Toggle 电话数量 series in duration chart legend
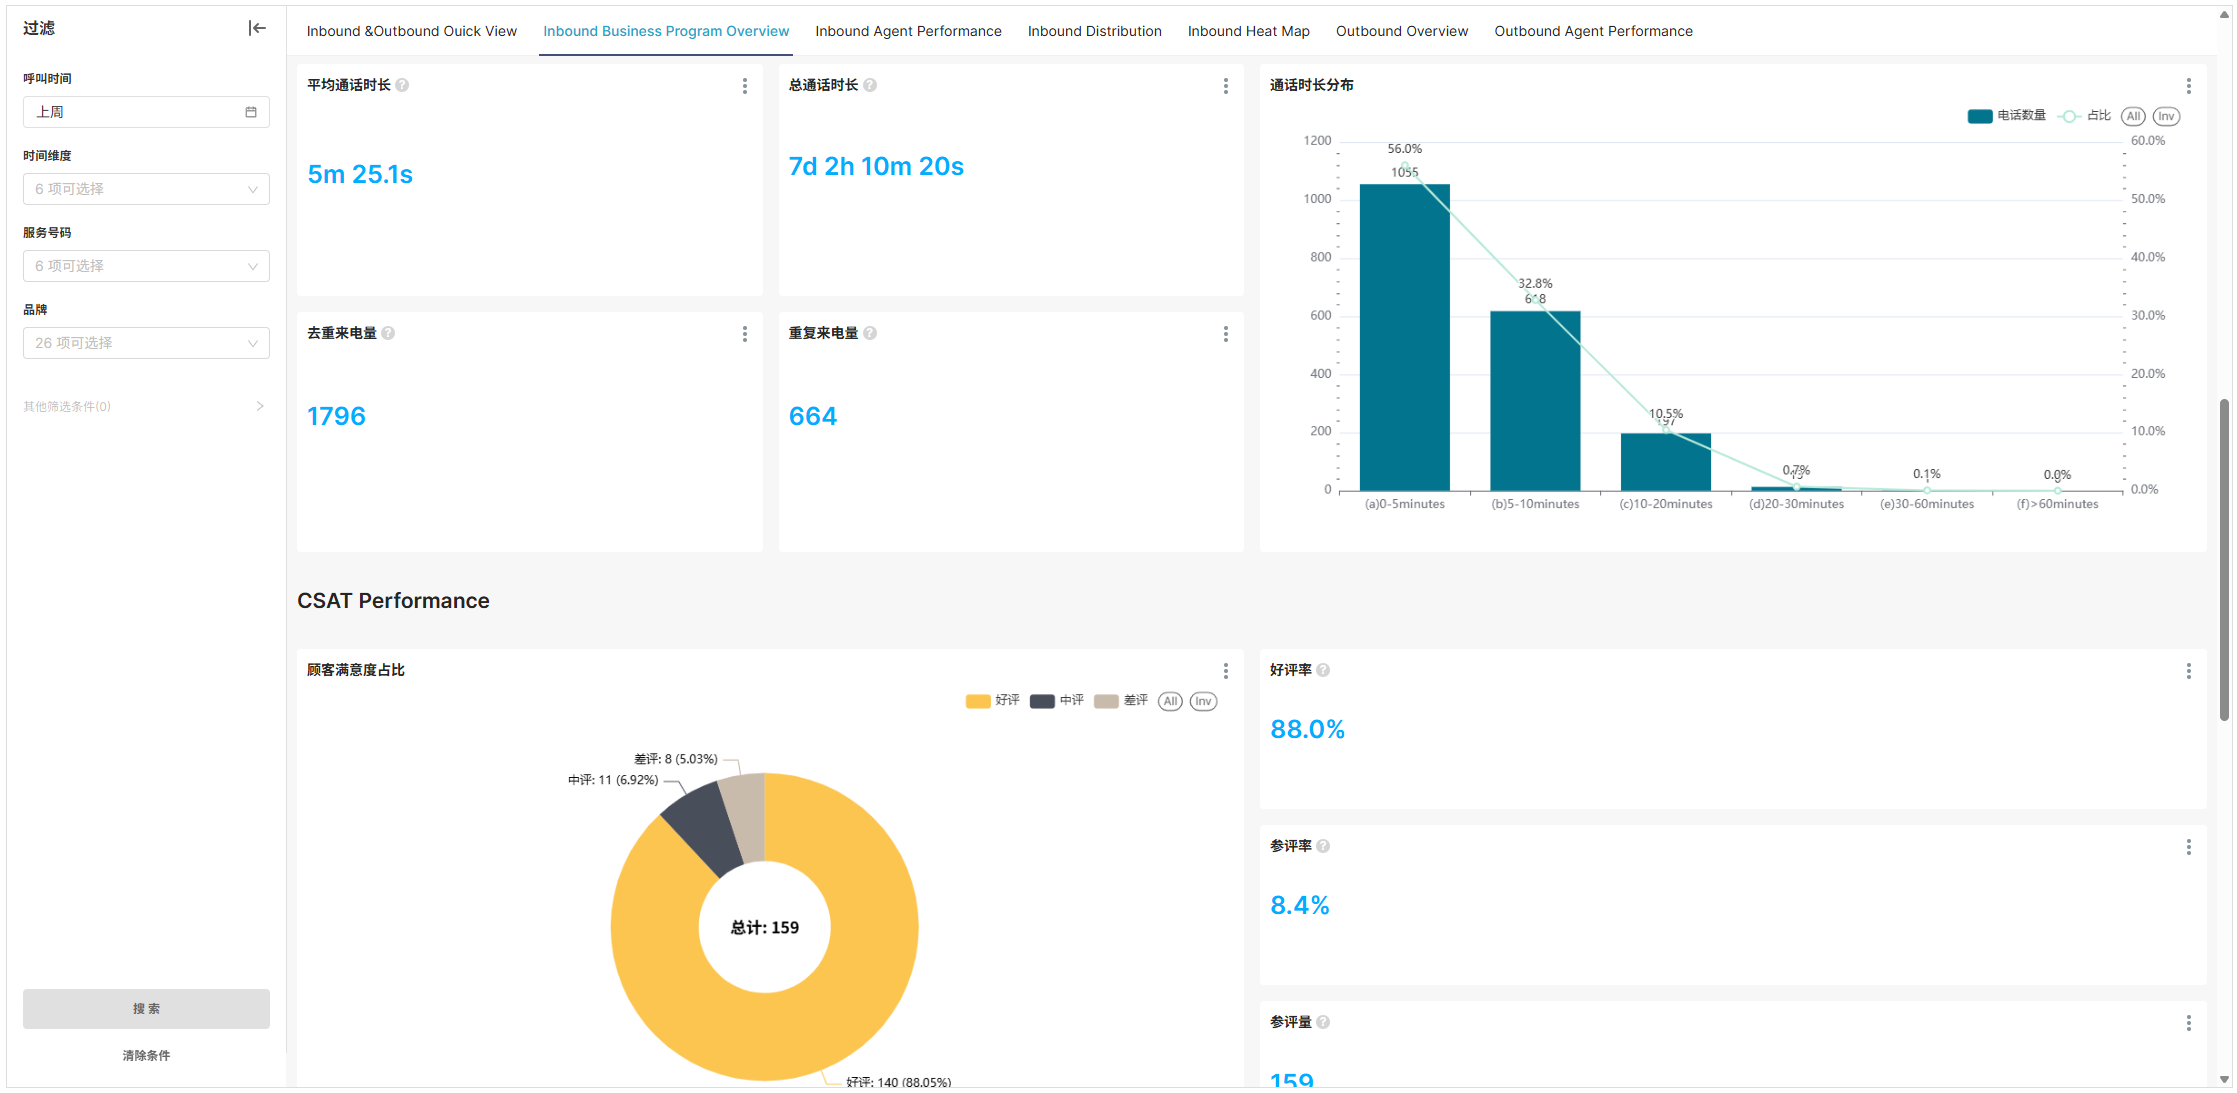 (x=2006, y=116)
